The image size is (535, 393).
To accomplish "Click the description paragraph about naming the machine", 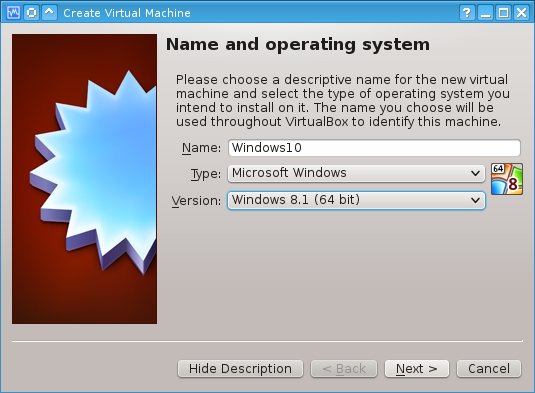I will pyautogui.click(x=343, y=101).
